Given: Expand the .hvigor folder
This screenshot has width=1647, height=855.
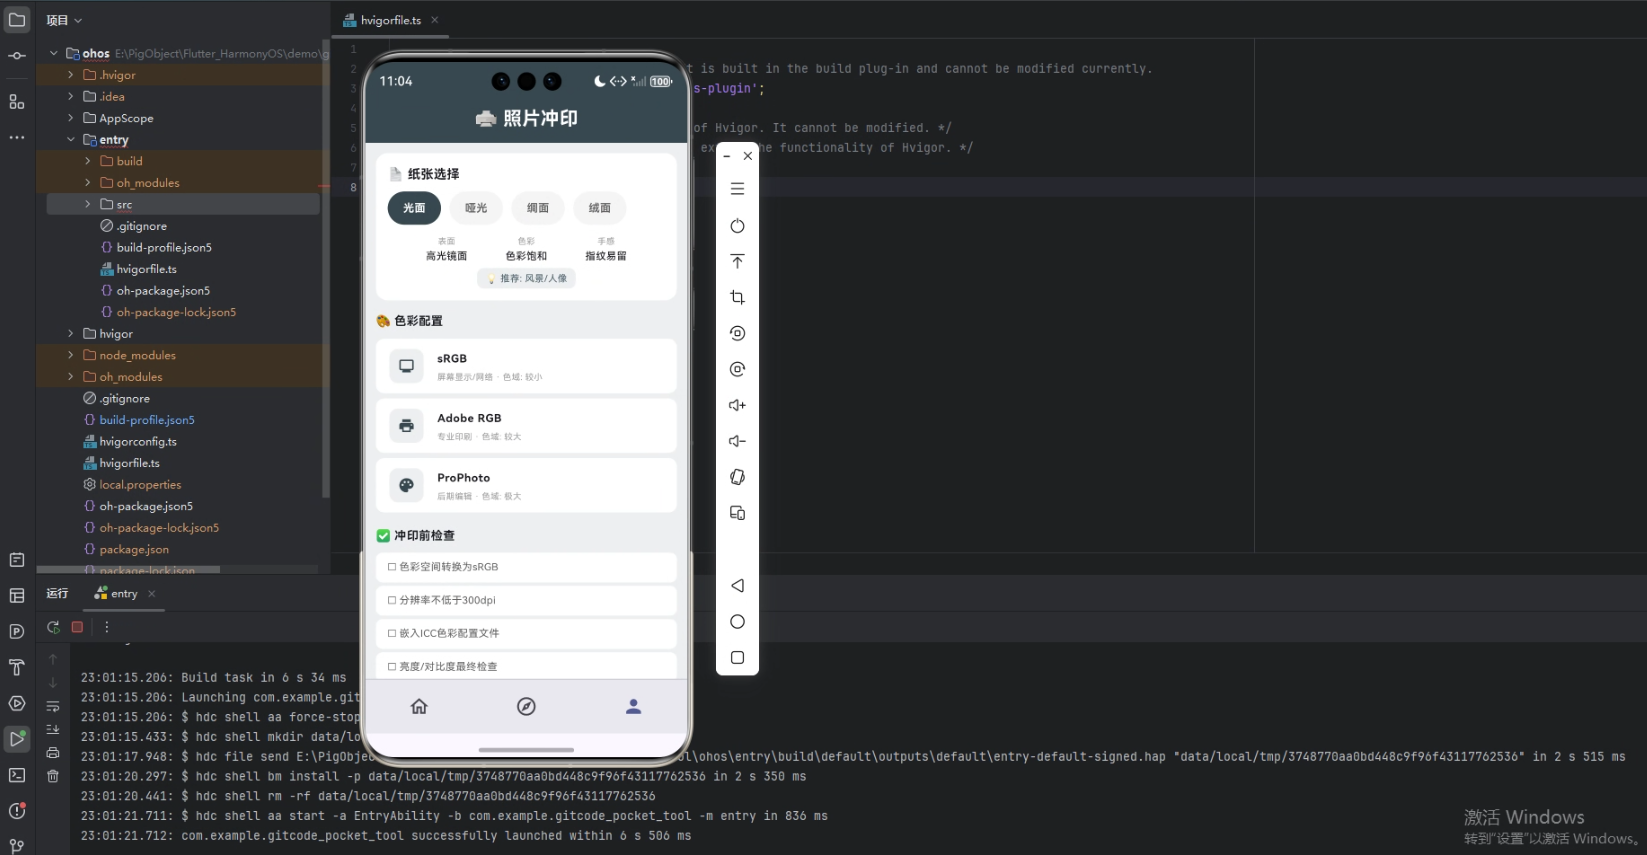Looking at the screenshot, I should pyautogui.click(x=71, y=75).
